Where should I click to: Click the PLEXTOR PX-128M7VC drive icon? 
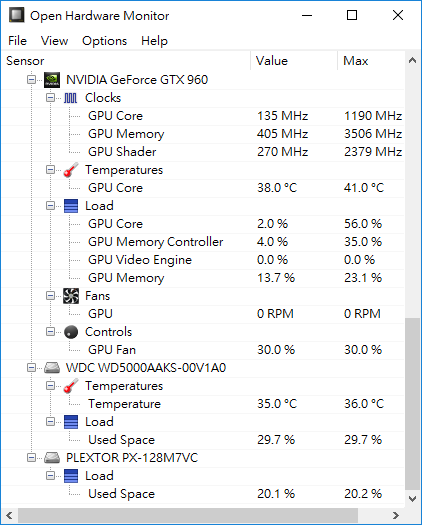click(52, 458)
